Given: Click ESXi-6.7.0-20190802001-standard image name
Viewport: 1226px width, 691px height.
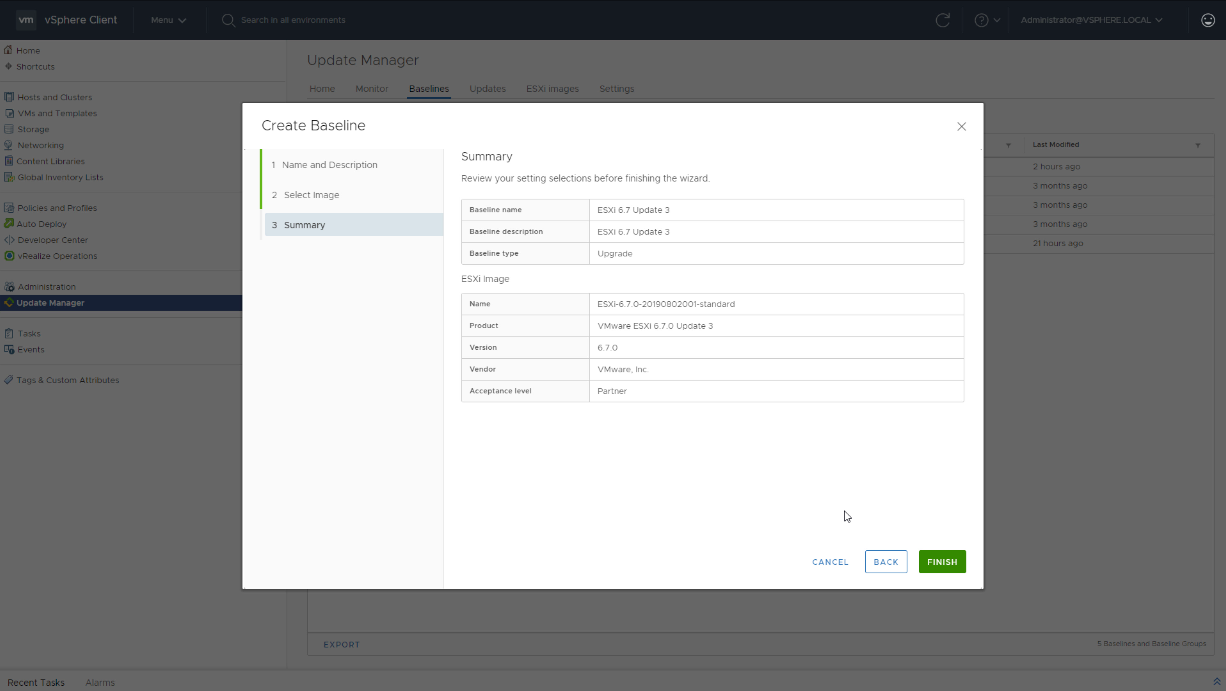Looking at the screenshot, I should [666, 304].
